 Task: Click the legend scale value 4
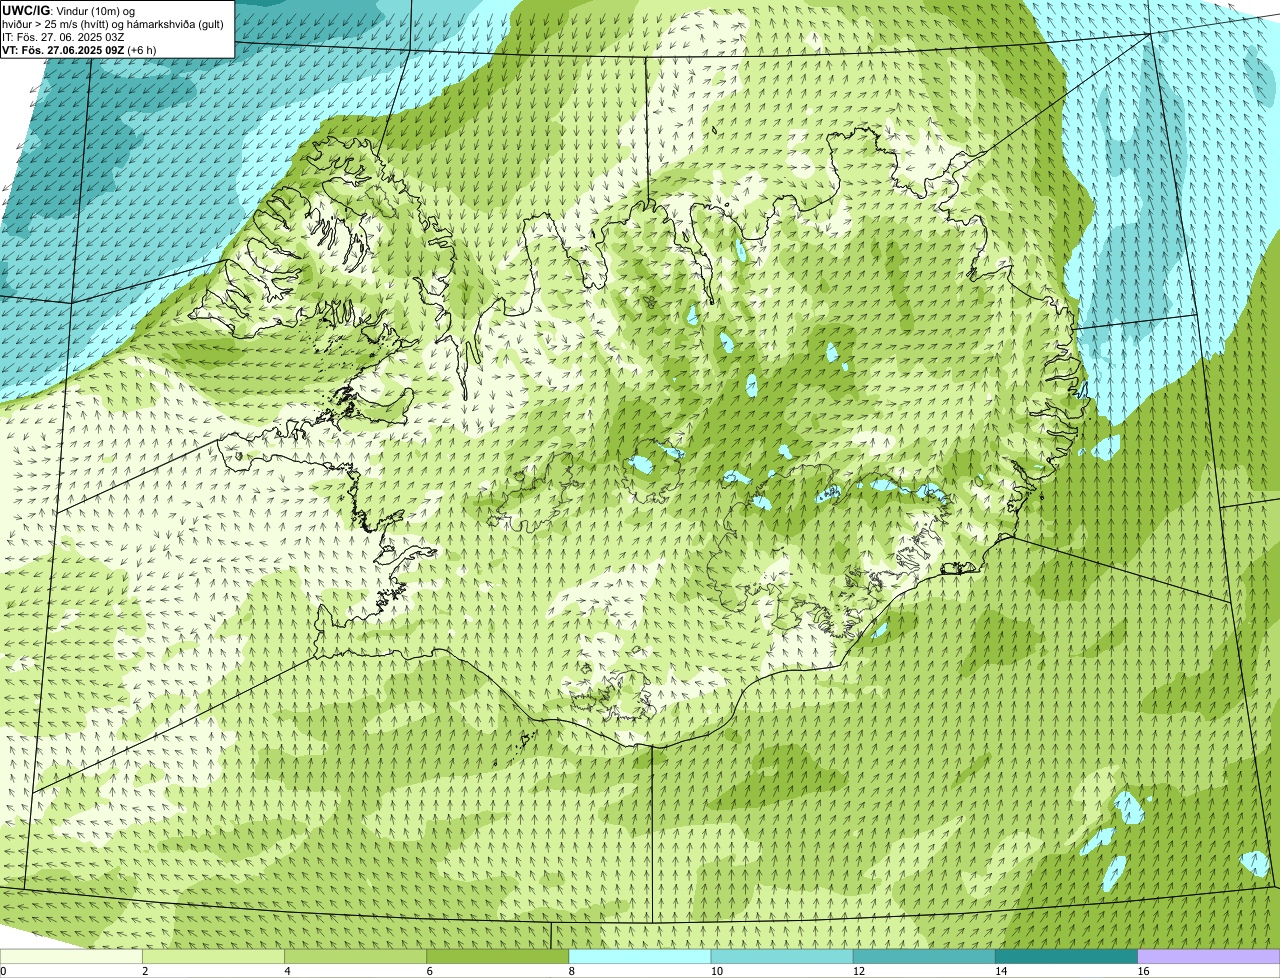pyautogui.click(x=287, y=971)
